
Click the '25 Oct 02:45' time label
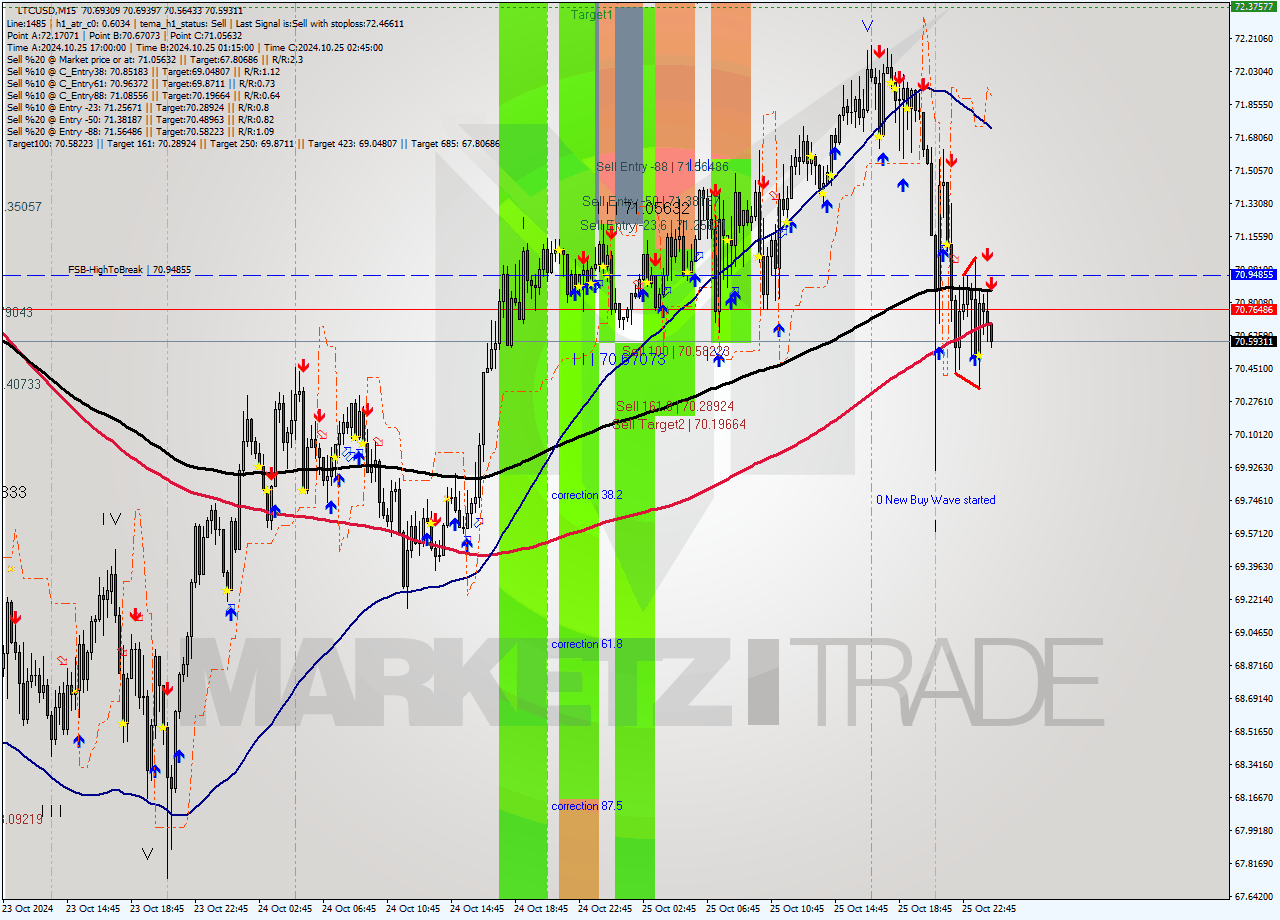point(670,909)
